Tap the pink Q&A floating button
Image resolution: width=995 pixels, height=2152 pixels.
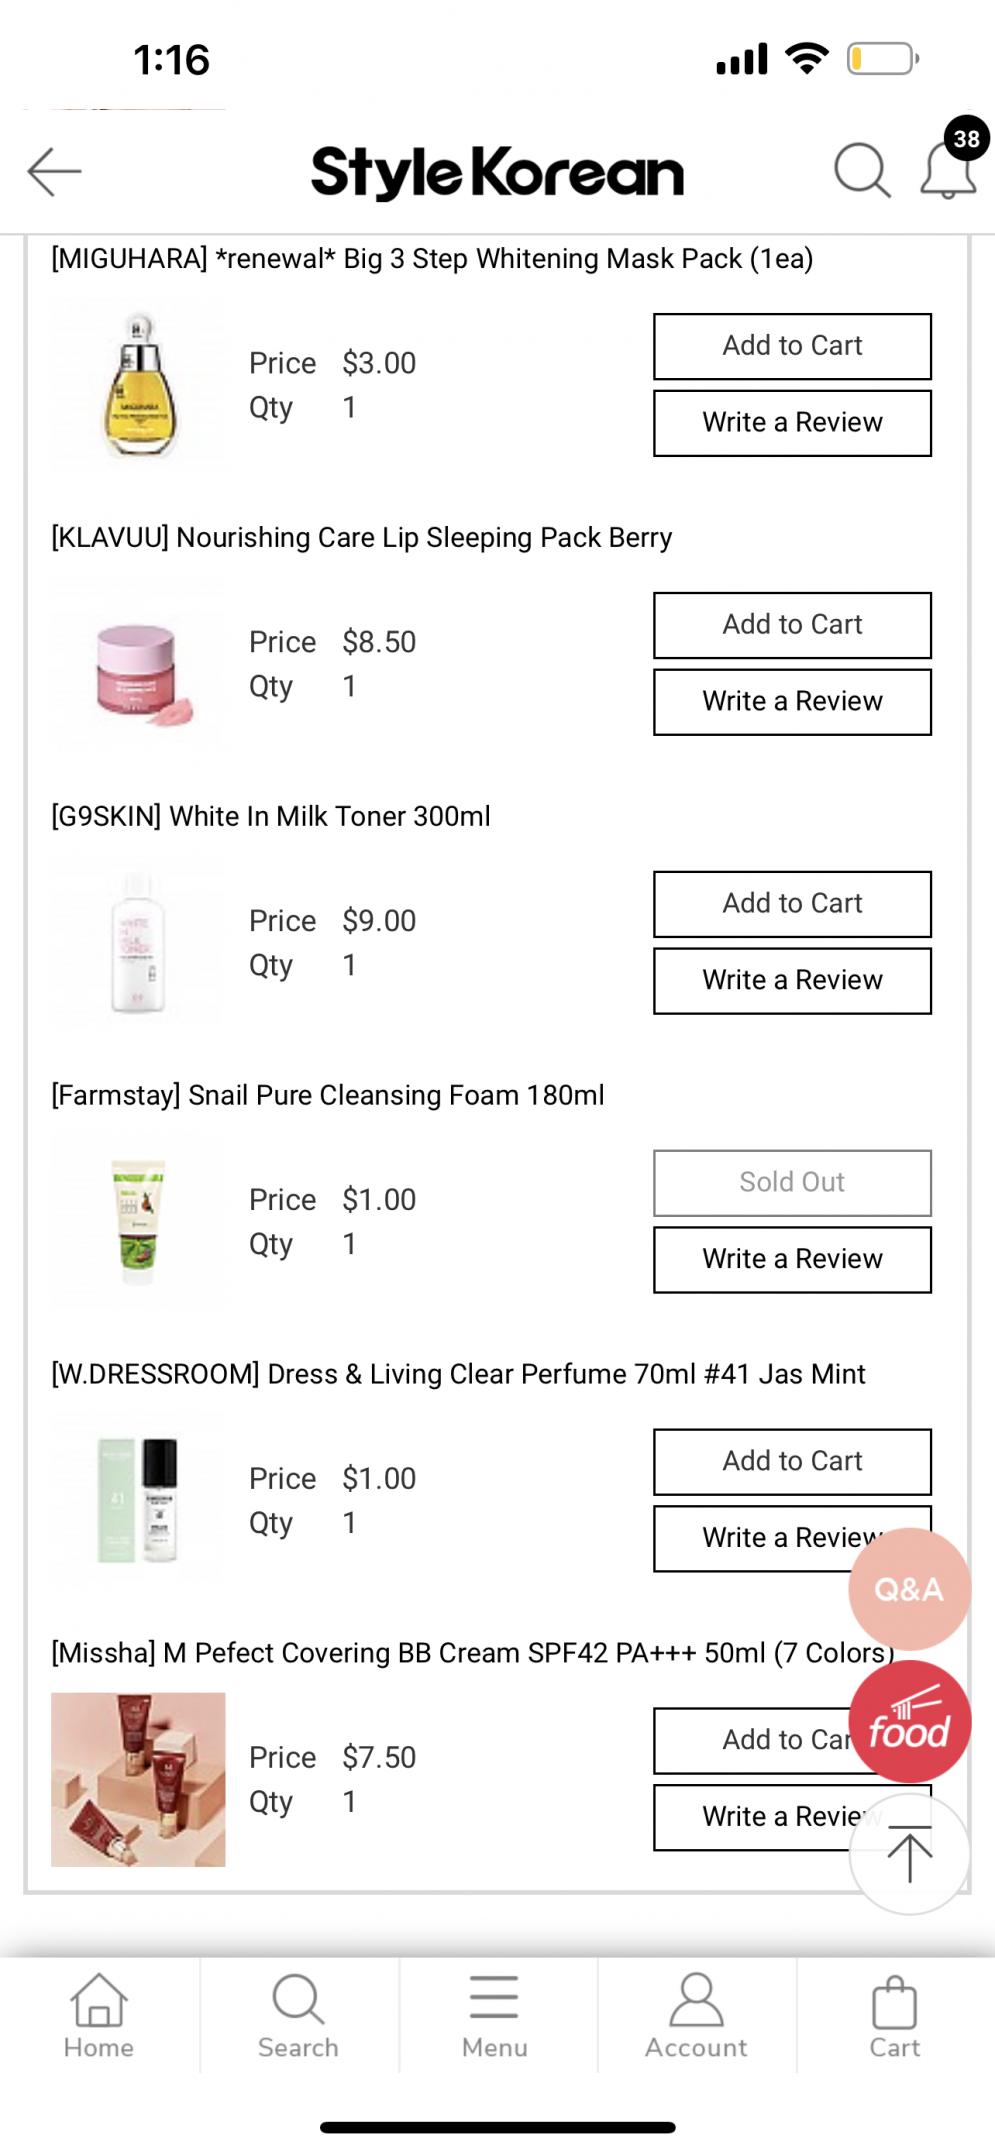908,1588
